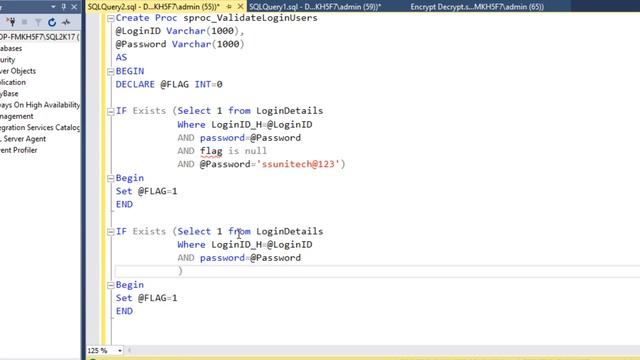Click the horizontal scrollbar left arrow
Image resolution: width=640 pixels, height=360 pixels.
[129, 350]
